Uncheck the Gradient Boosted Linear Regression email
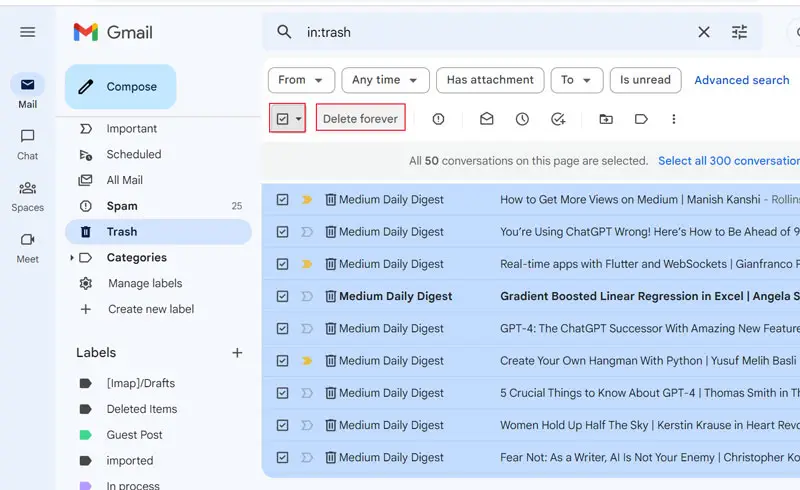 coord(282,296)
